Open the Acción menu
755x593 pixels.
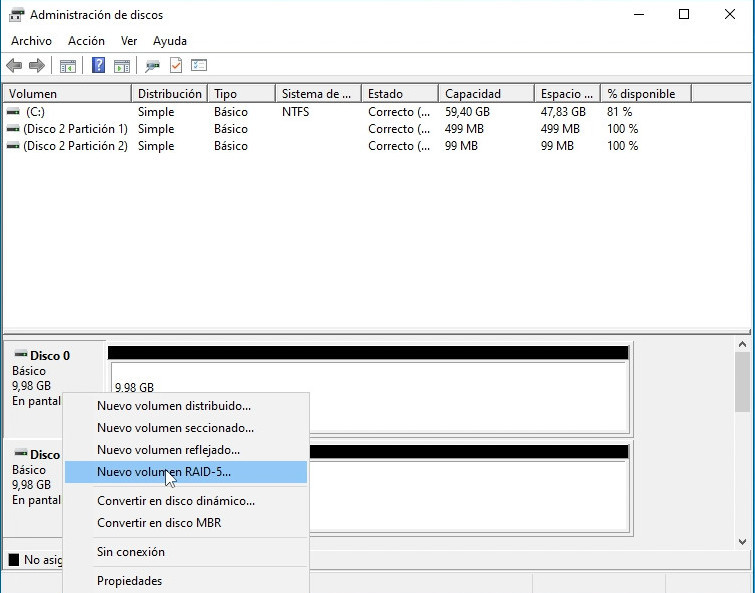coord(86,41)
